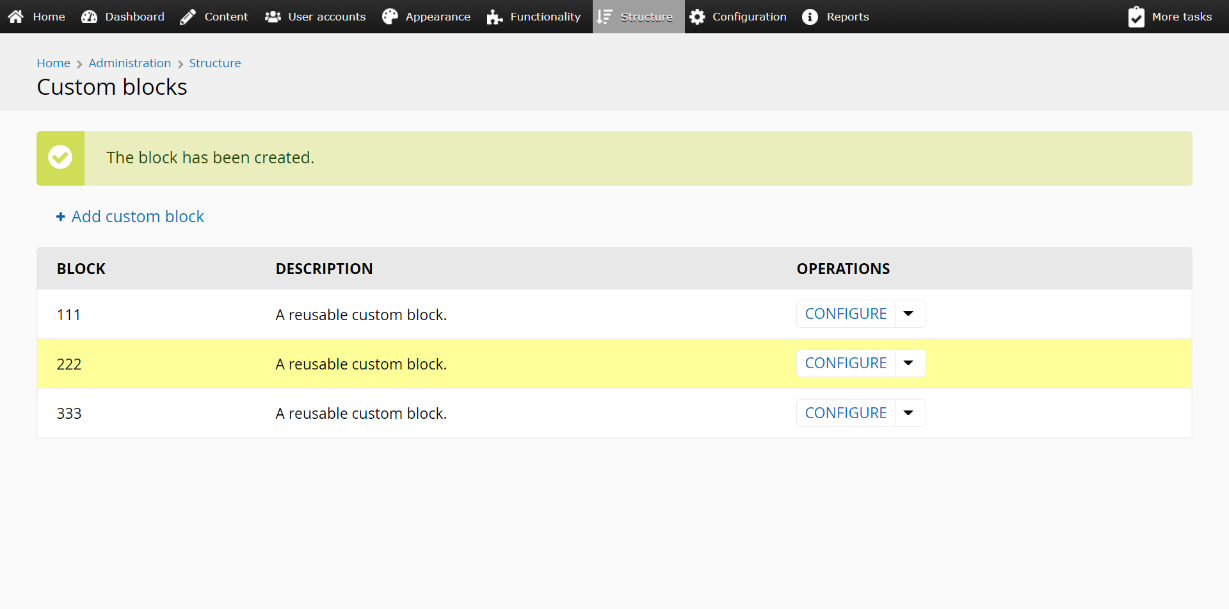Click the 'The block has been created.' message
The image size is (1229, 609).
pyautogui.click(x=210, y=158)
